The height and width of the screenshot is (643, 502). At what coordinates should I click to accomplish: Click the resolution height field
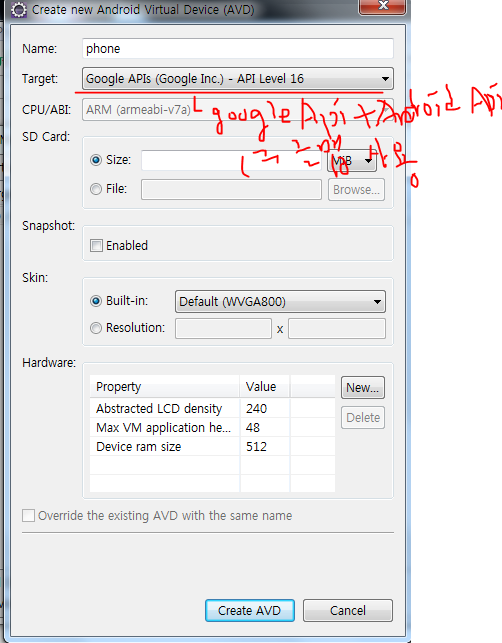click(337, 328)
